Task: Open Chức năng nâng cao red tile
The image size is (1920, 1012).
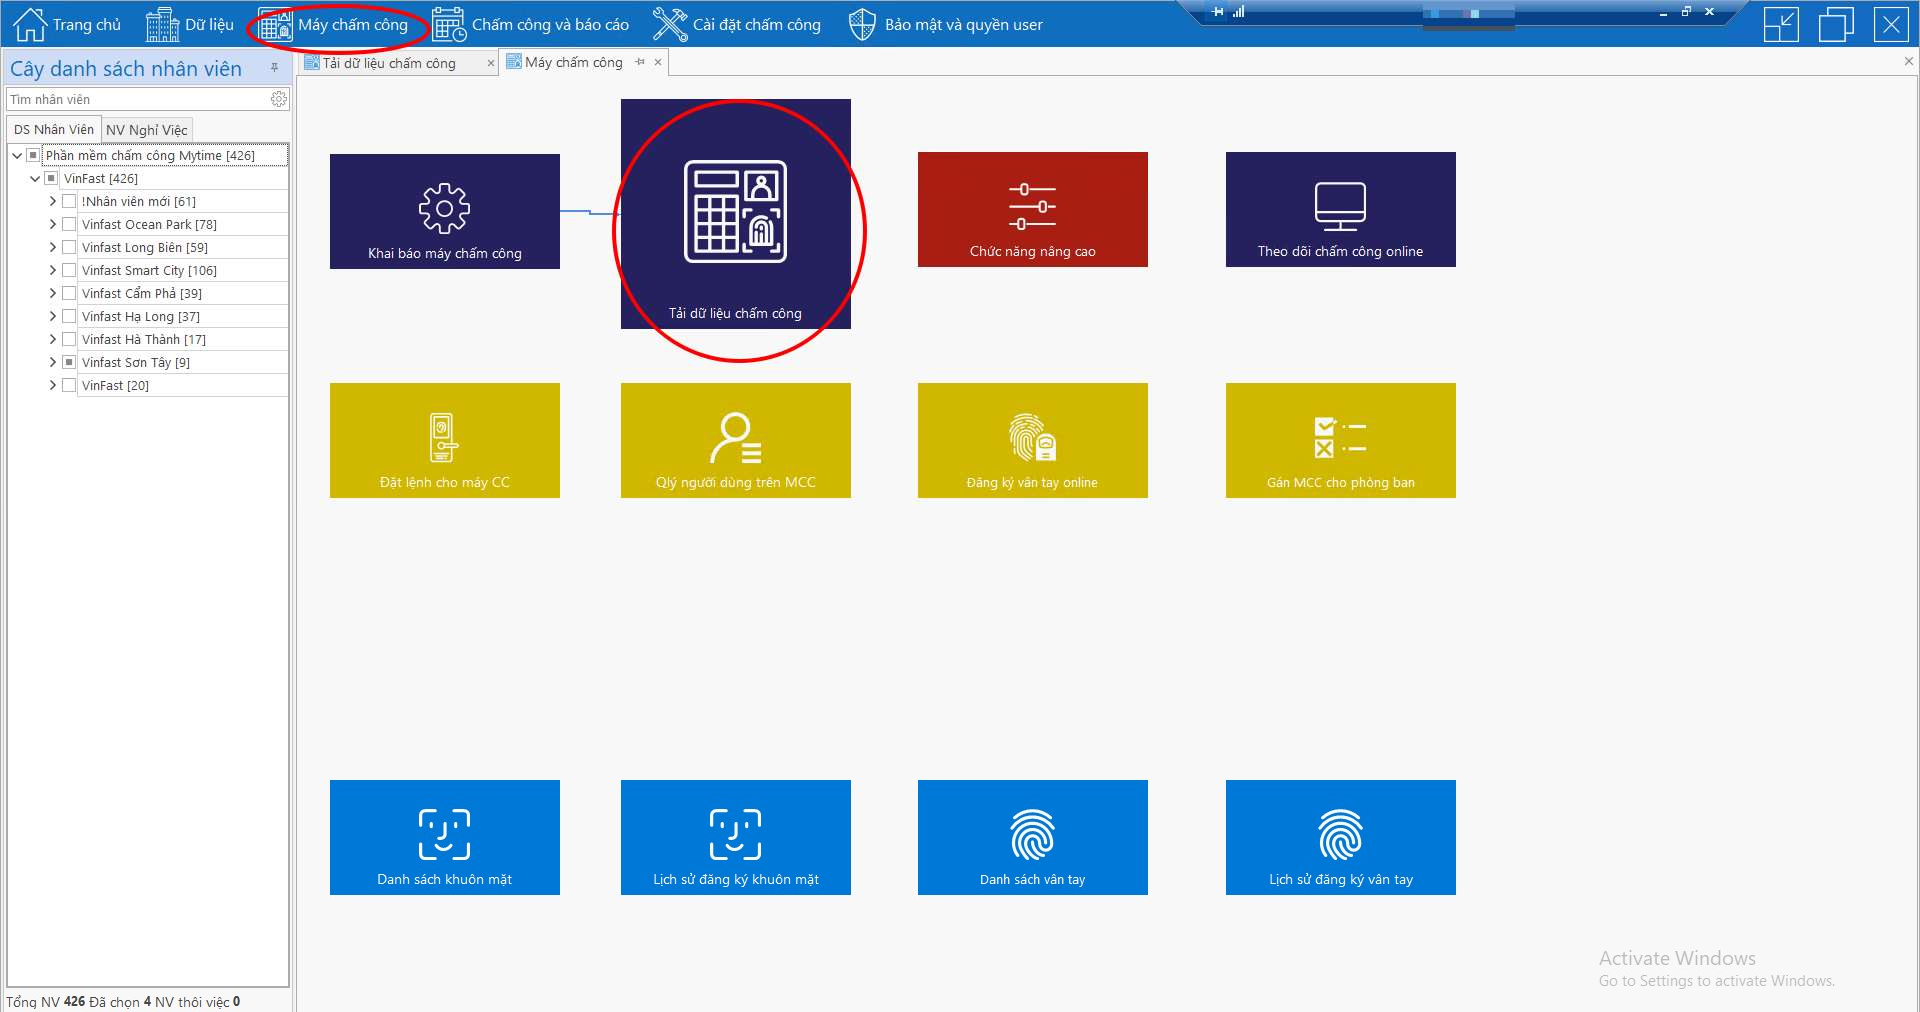Action: (x=1032, y=210)
